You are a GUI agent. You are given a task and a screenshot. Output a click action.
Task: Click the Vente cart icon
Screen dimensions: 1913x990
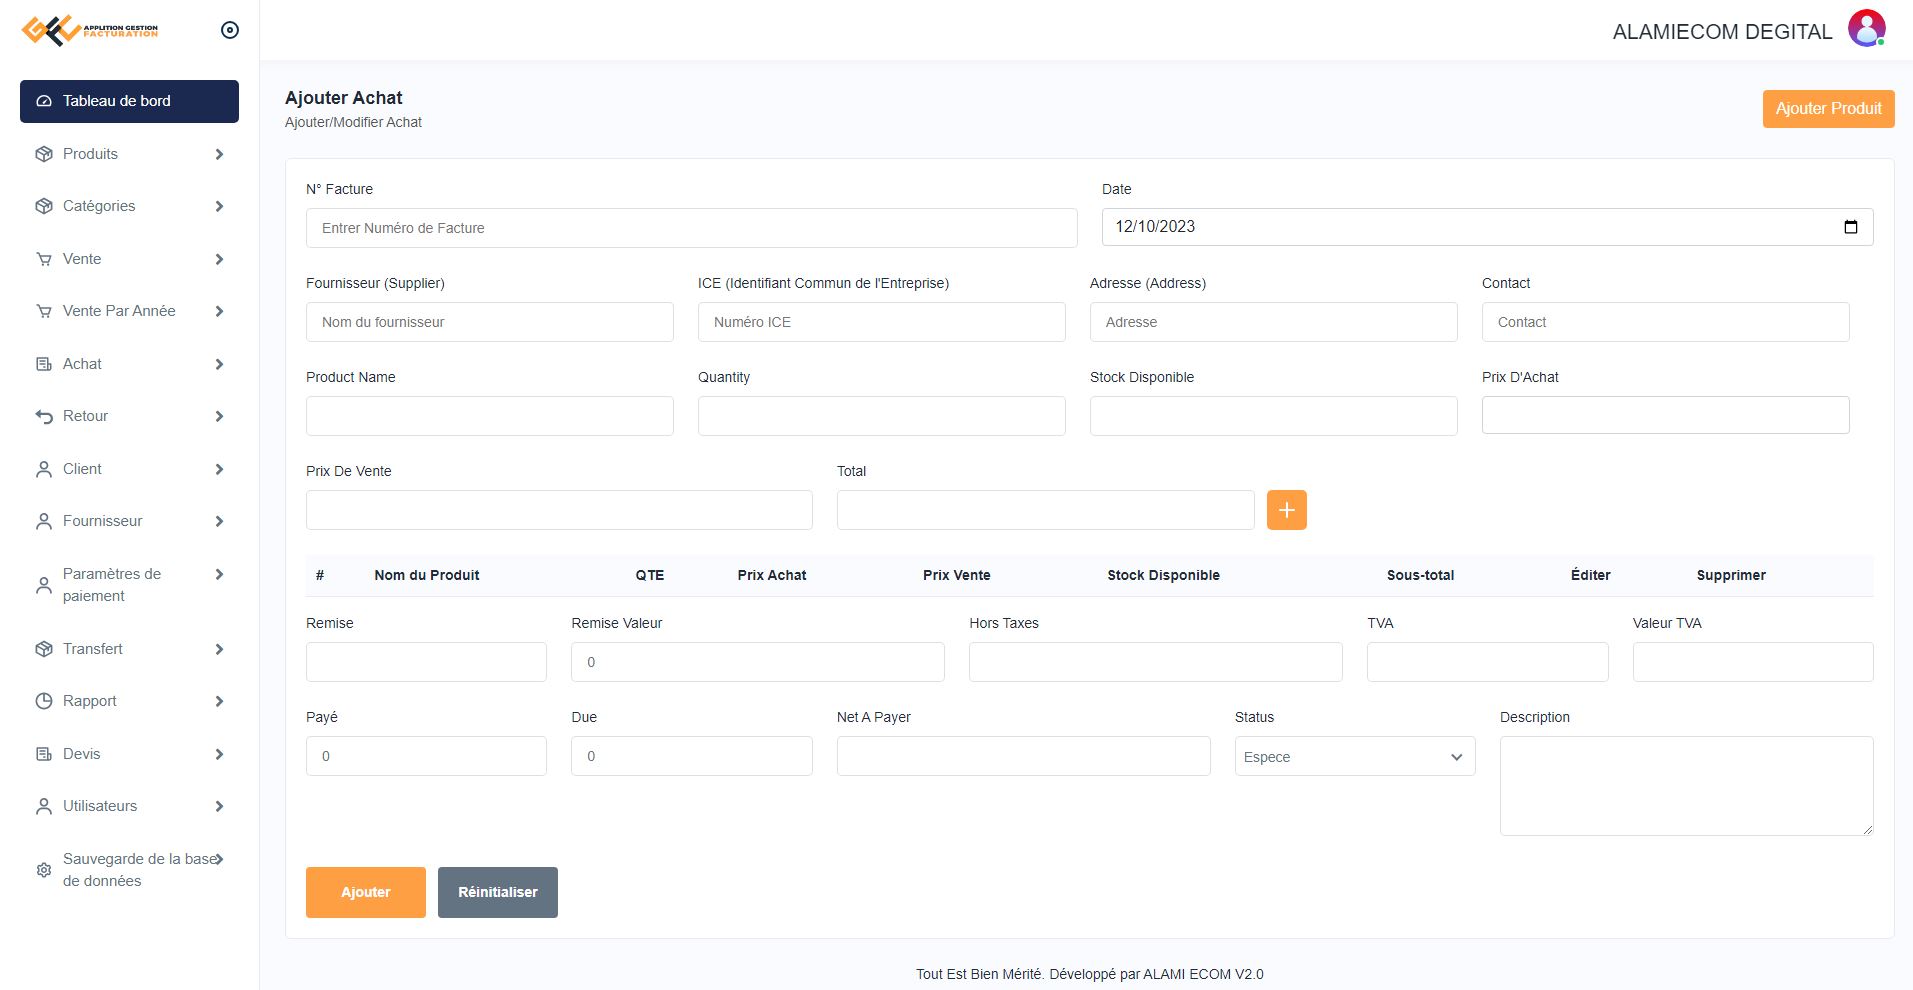pos(44,259)
